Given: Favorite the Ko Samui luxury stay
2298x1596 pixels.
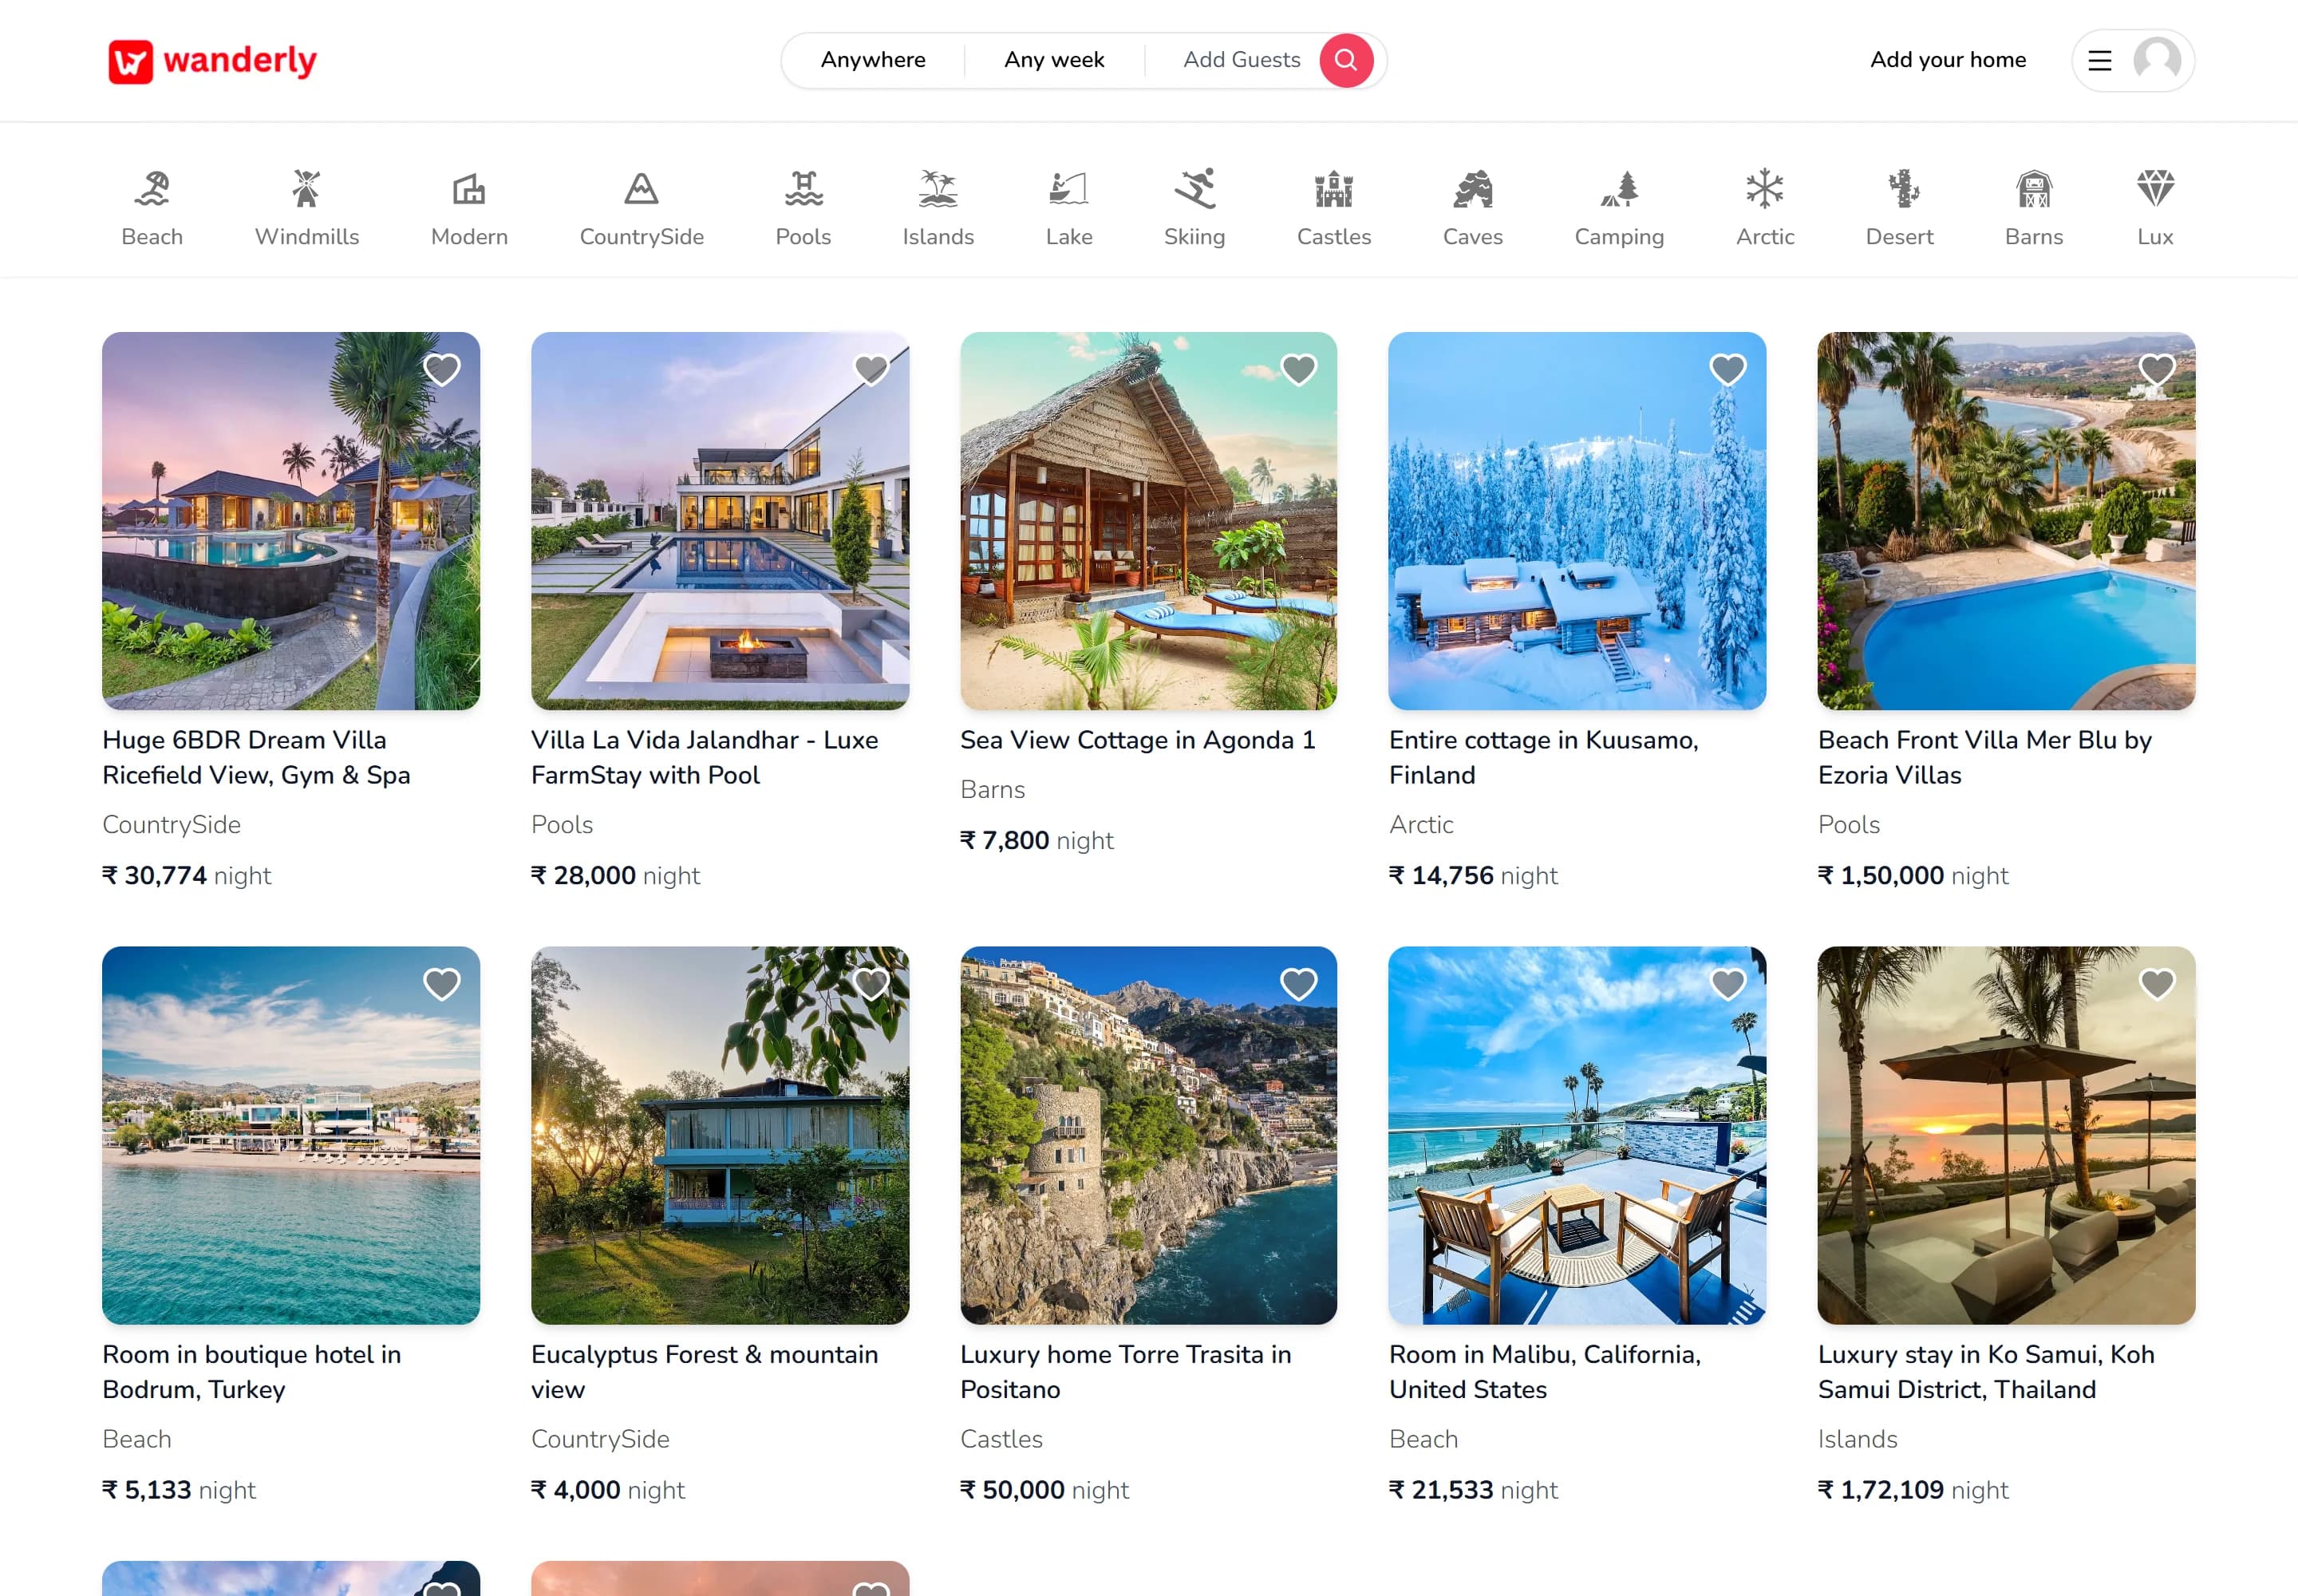Looking at the screenshot, I should point(2157,984).
